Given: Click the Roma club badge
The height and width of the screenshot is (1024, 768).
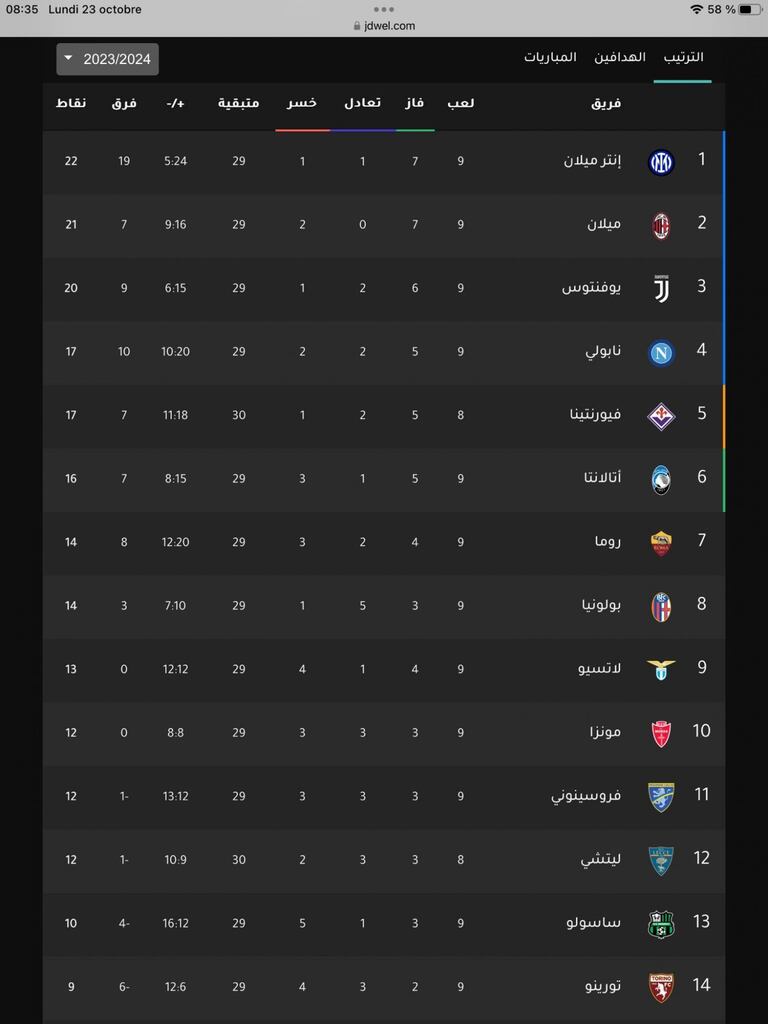Looking at the screenshot, I should [661, 543].
